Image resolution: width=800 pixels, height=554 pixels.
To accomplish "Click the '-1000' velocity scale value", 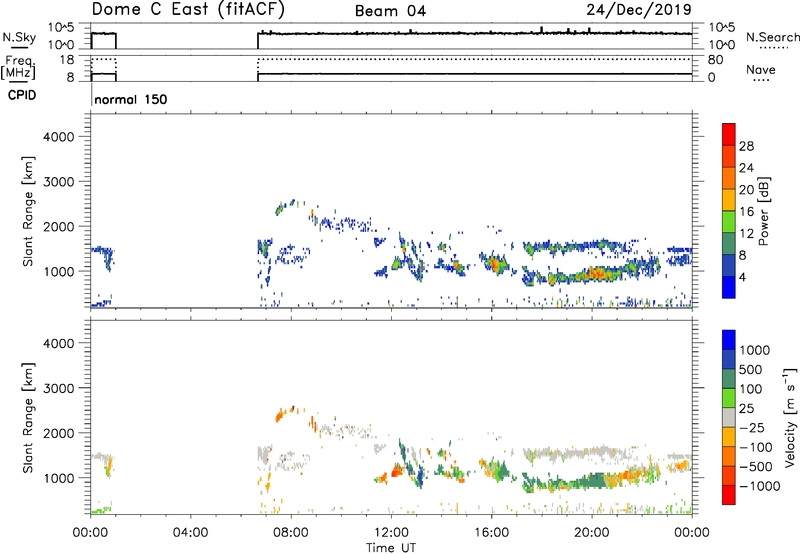I will [x=760, y=486].
